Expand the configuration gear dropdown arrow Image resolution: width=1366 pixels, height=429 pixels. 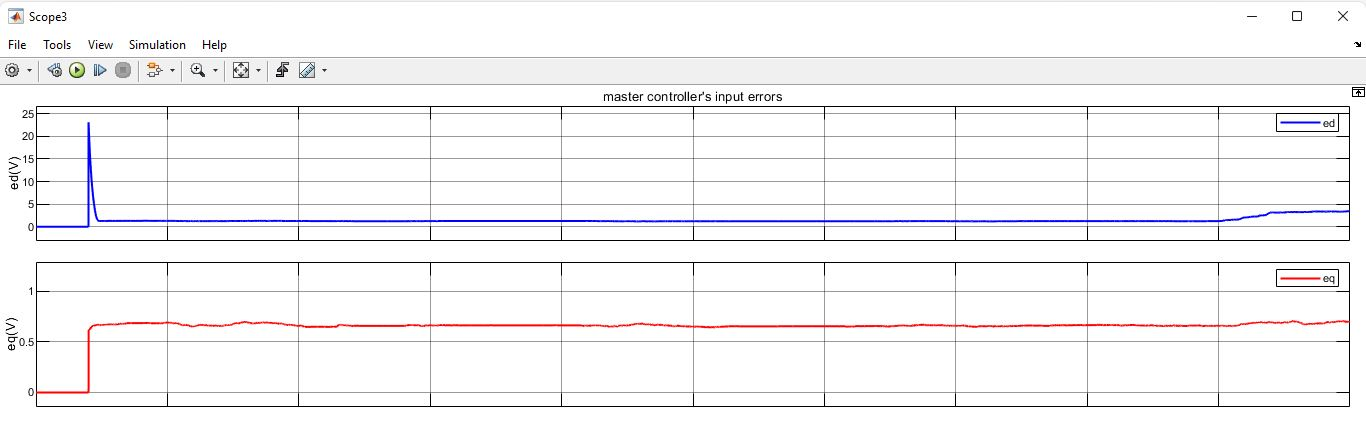coord(29,71)
